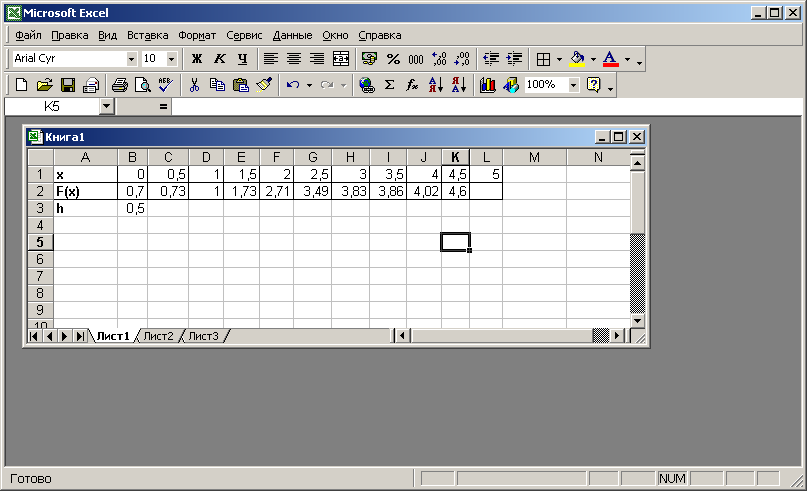This screenshot has height=491, width=807.
Task: Increase cell indent
Action: pos(514,59)
